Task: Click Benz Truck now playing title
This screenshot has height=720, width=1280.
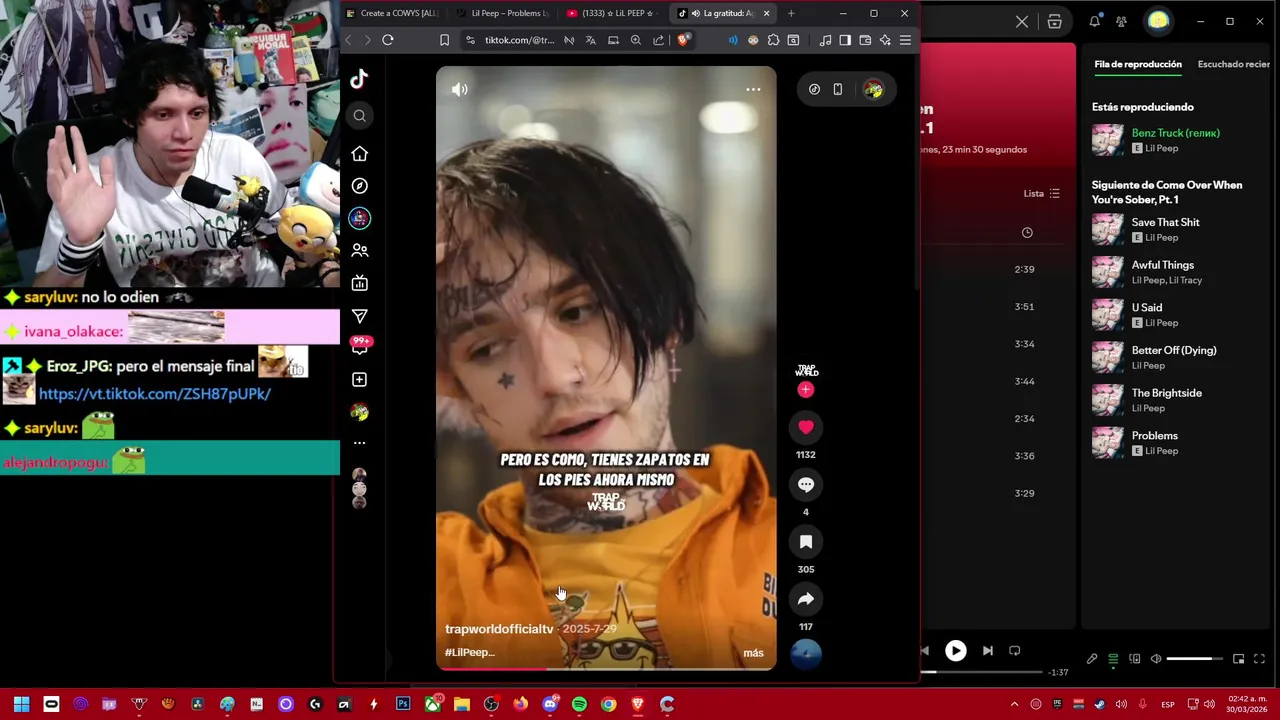Action: [1175, 133]
